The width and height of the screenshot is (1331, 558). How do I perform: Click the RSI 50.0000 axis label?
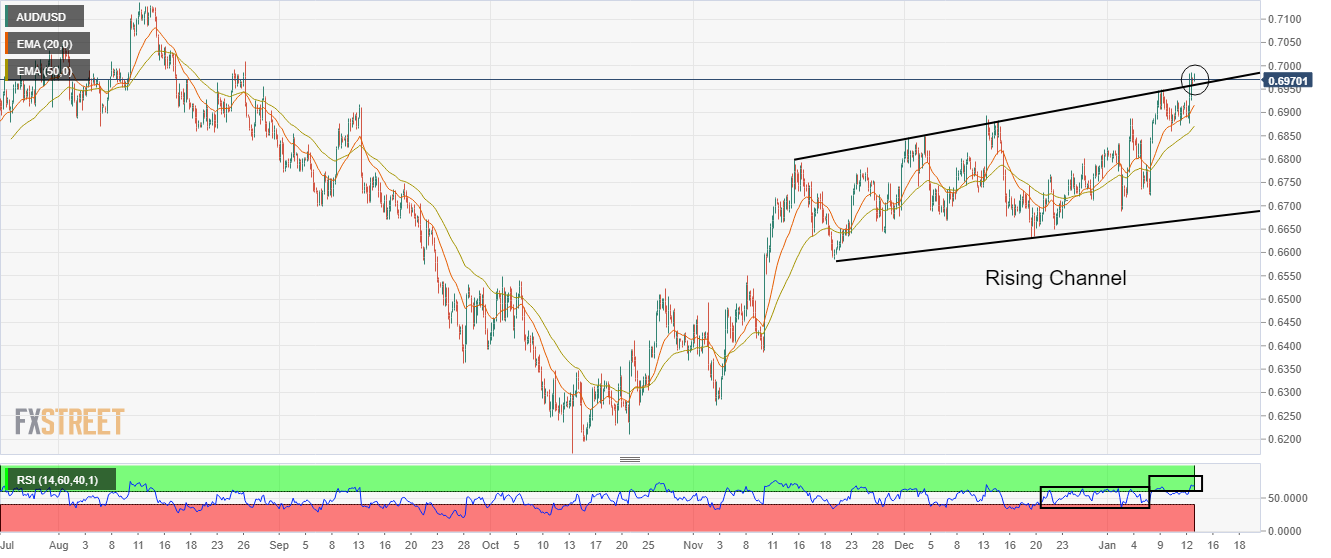tap(1290, 498)
